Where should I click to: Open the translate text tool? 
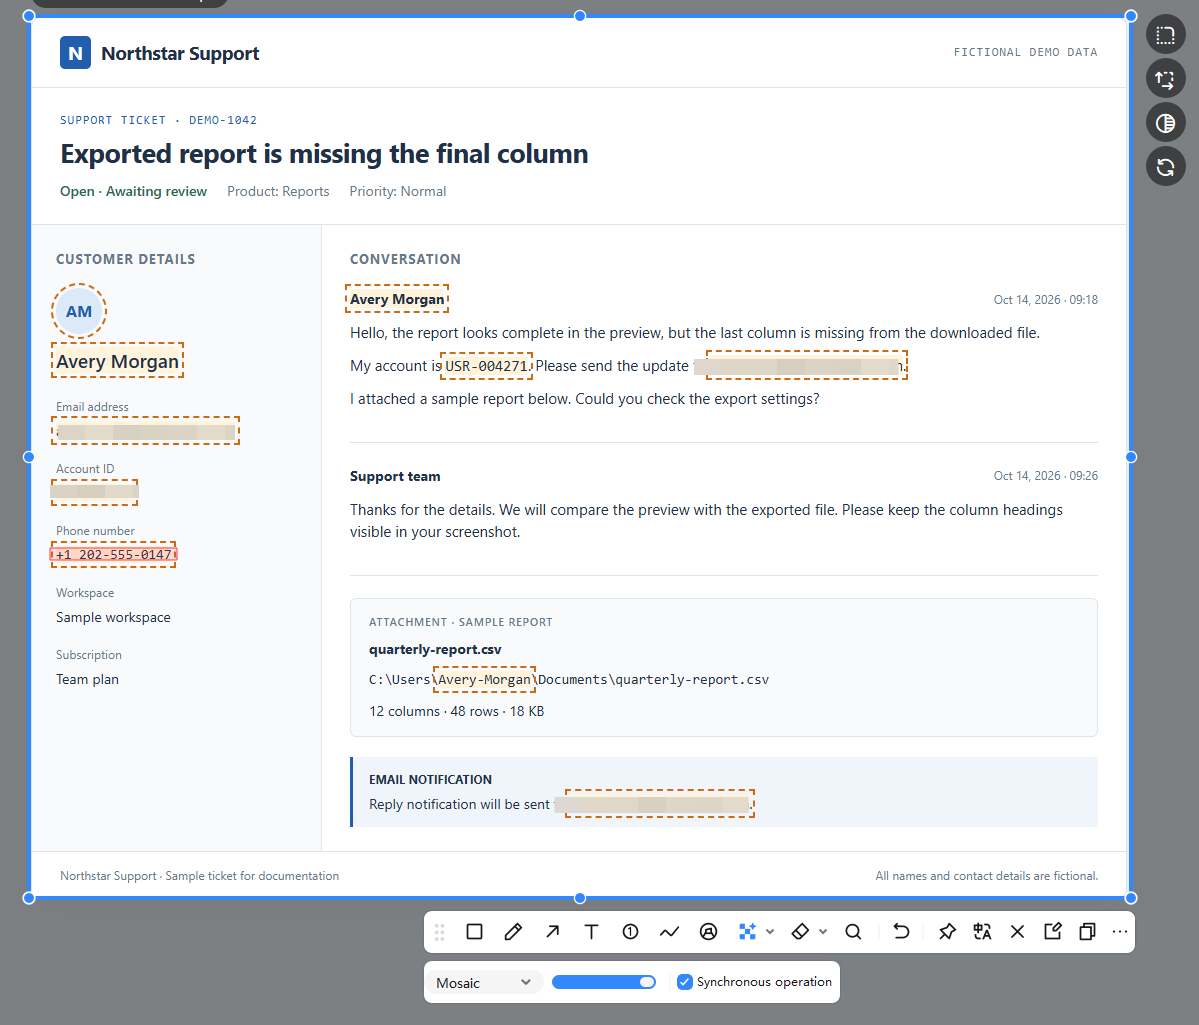[982, 931]
